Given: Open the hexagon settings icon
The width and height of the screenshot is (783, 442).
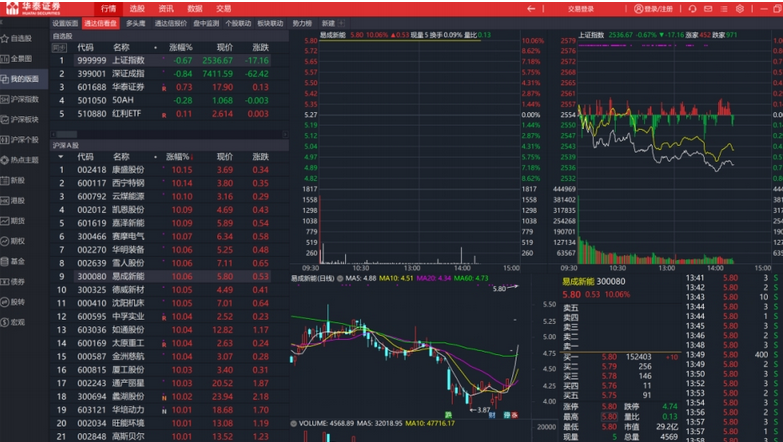Looking at the screenshot, I should (x=740, y=8).
